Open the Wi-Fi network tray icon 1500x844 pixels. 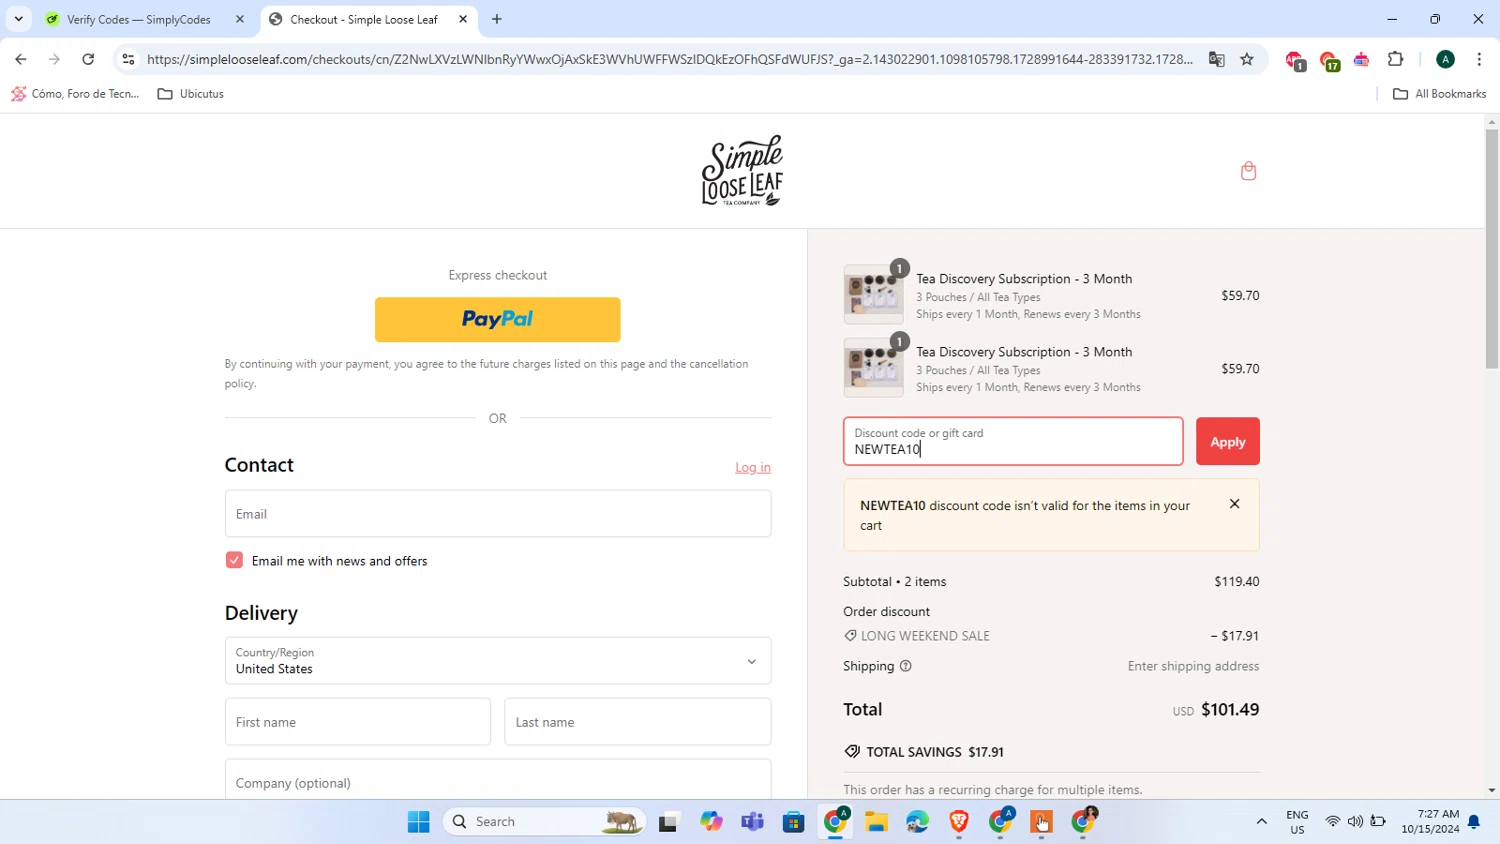pos(1332,821)
